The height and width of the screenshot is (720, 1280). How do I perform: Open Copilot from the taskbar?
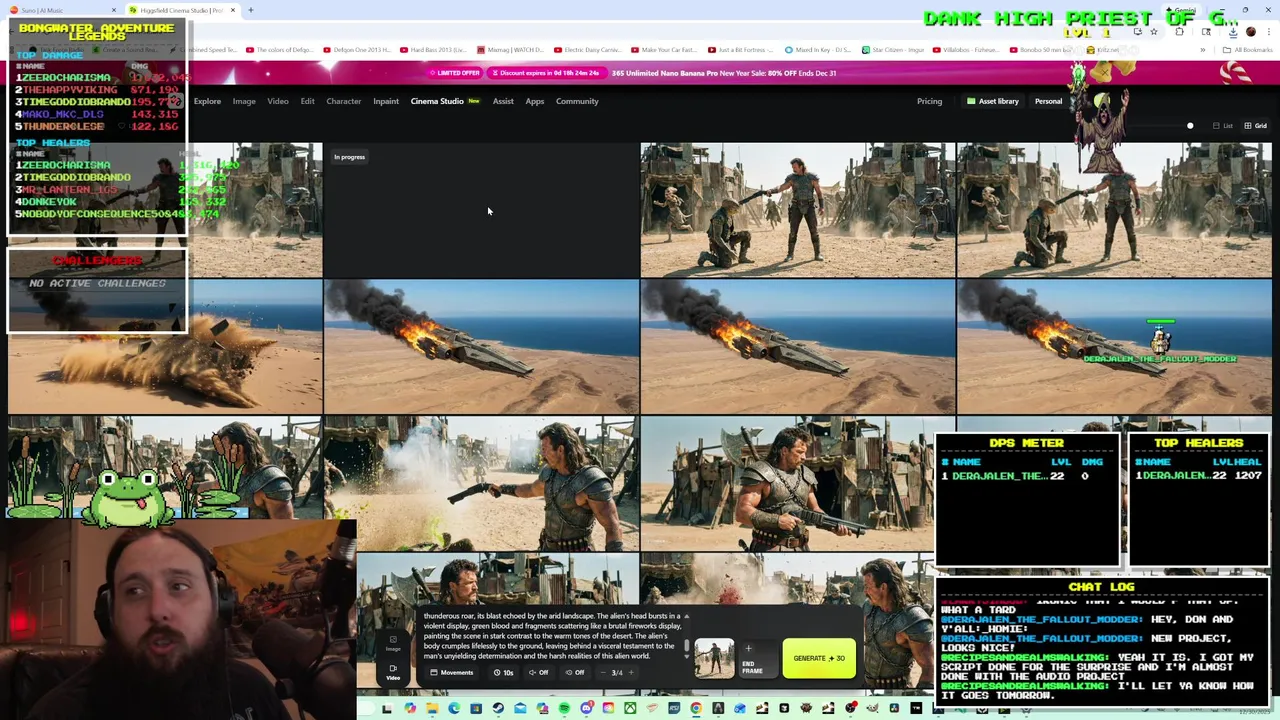coord(410,708)
